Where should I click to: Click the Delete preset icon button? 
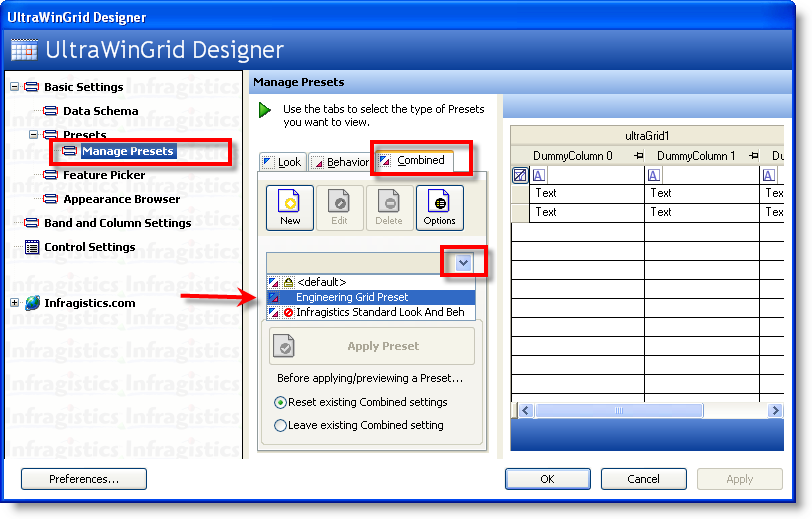pyautogui.click(x=389, y=208)
